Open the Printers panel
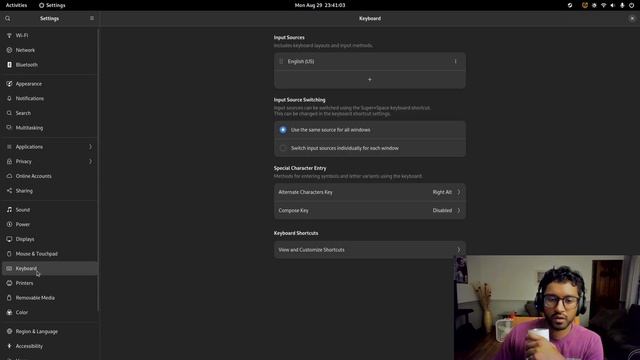Image resolution: width=640 pixels, height=360 pixels. [x=50, y=283]
